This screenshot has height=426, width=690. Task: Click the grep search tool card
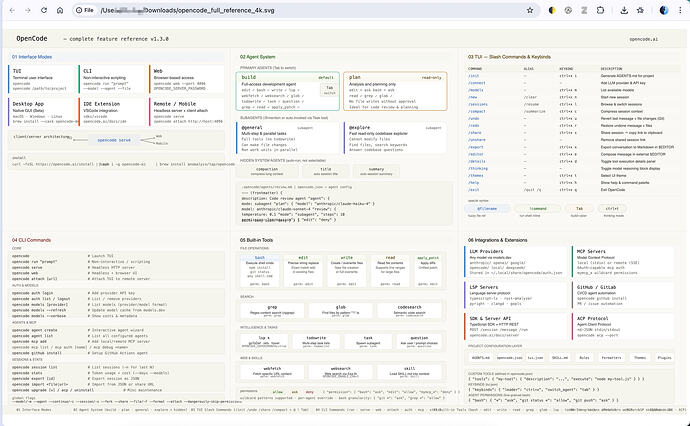tap(272, 310)
